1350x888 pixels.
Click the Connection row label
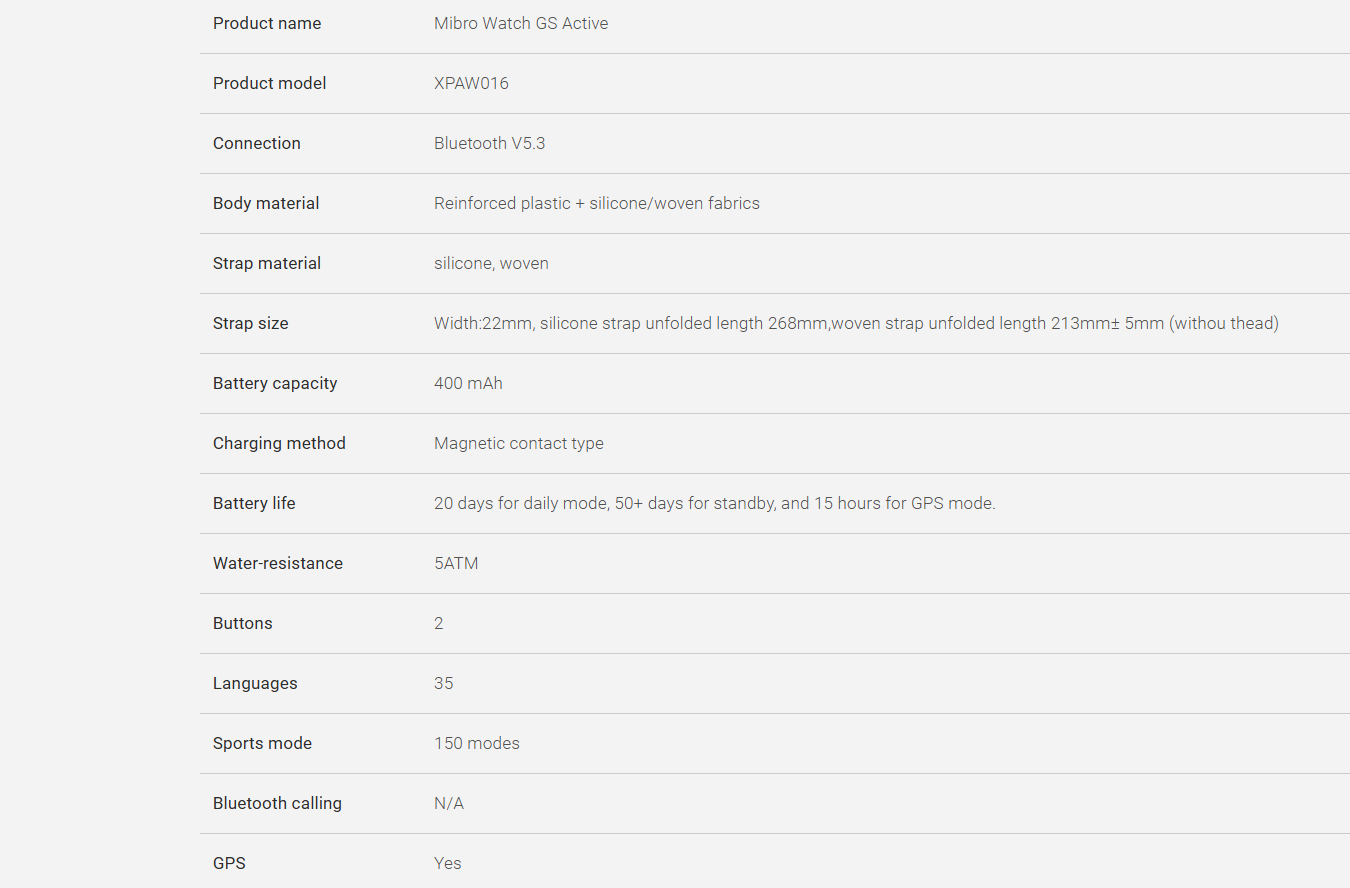tap(257, 143)
